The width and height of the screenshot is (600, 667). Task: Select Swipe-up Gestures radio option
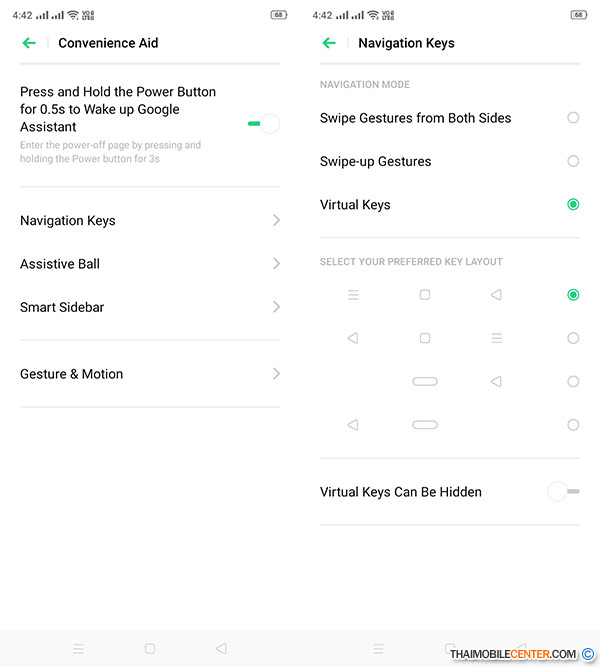click(x=573, y=161)
